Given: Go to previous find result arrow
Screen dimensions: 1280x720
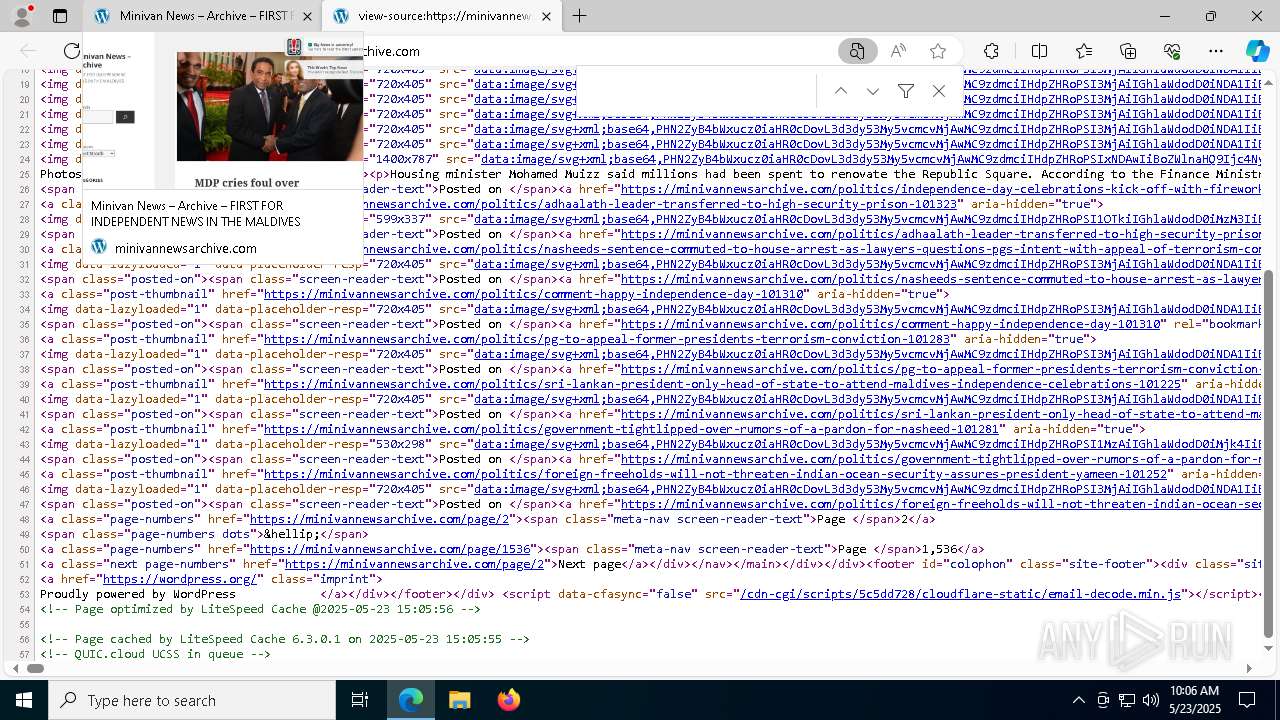Looking at the screenshot, I should [841, 91].
